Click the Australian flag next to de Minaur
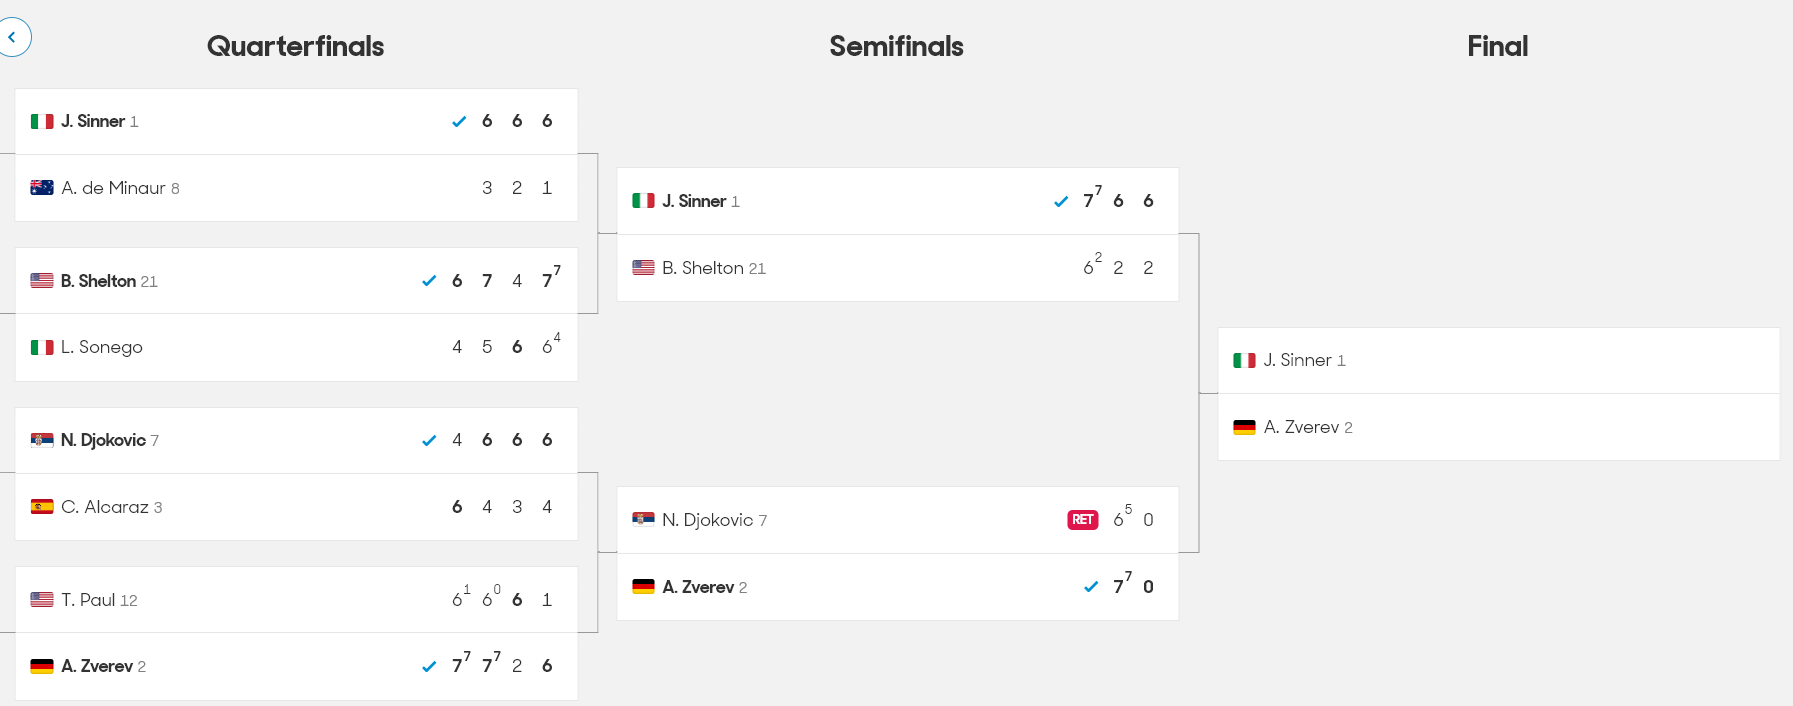Image resolution: width=1793 pixels, height=706 pixels. tap(42, 188)
